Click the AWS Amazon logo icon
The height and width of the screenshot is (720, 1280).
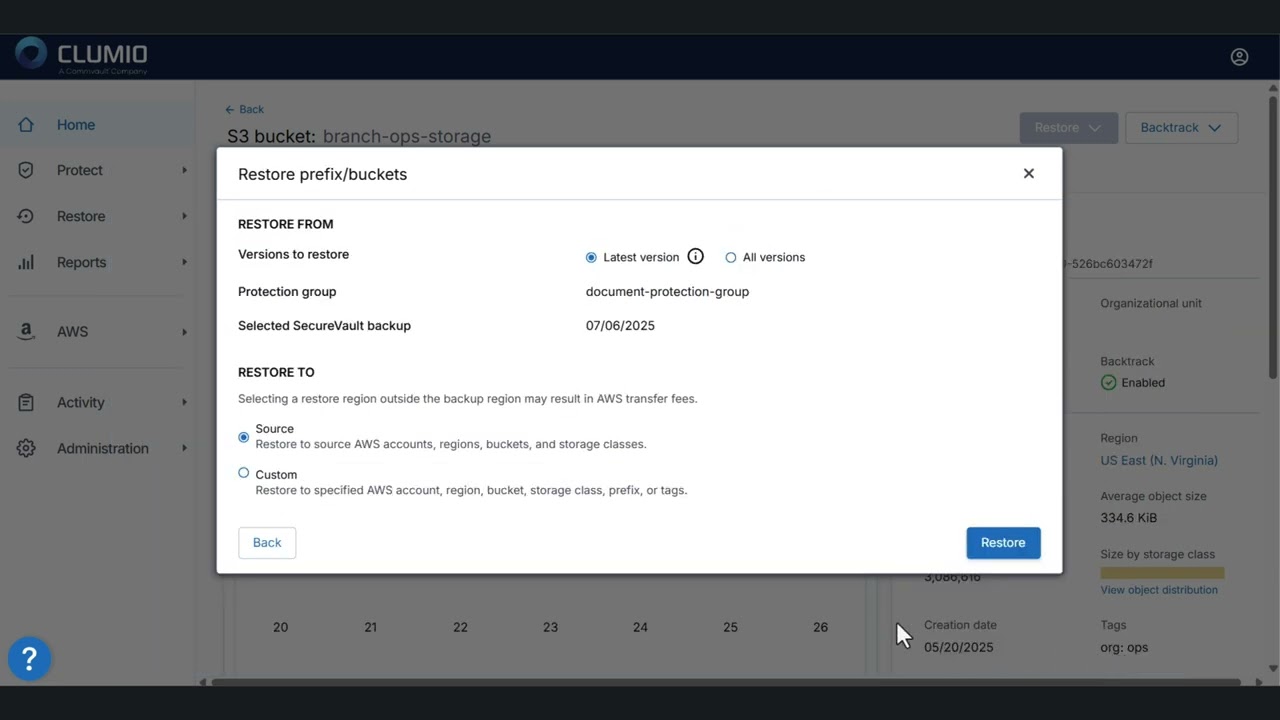coord(26,331)
